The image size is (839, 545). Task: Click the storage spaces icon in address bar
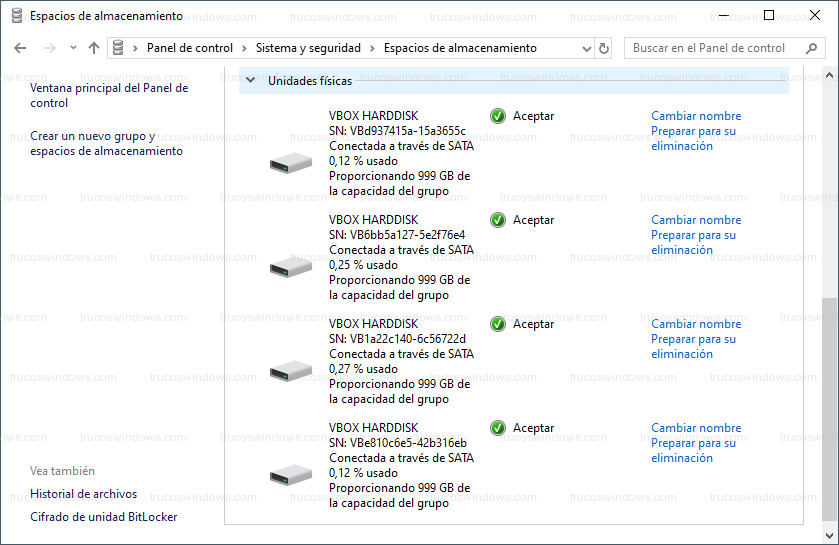coord(118,48)
